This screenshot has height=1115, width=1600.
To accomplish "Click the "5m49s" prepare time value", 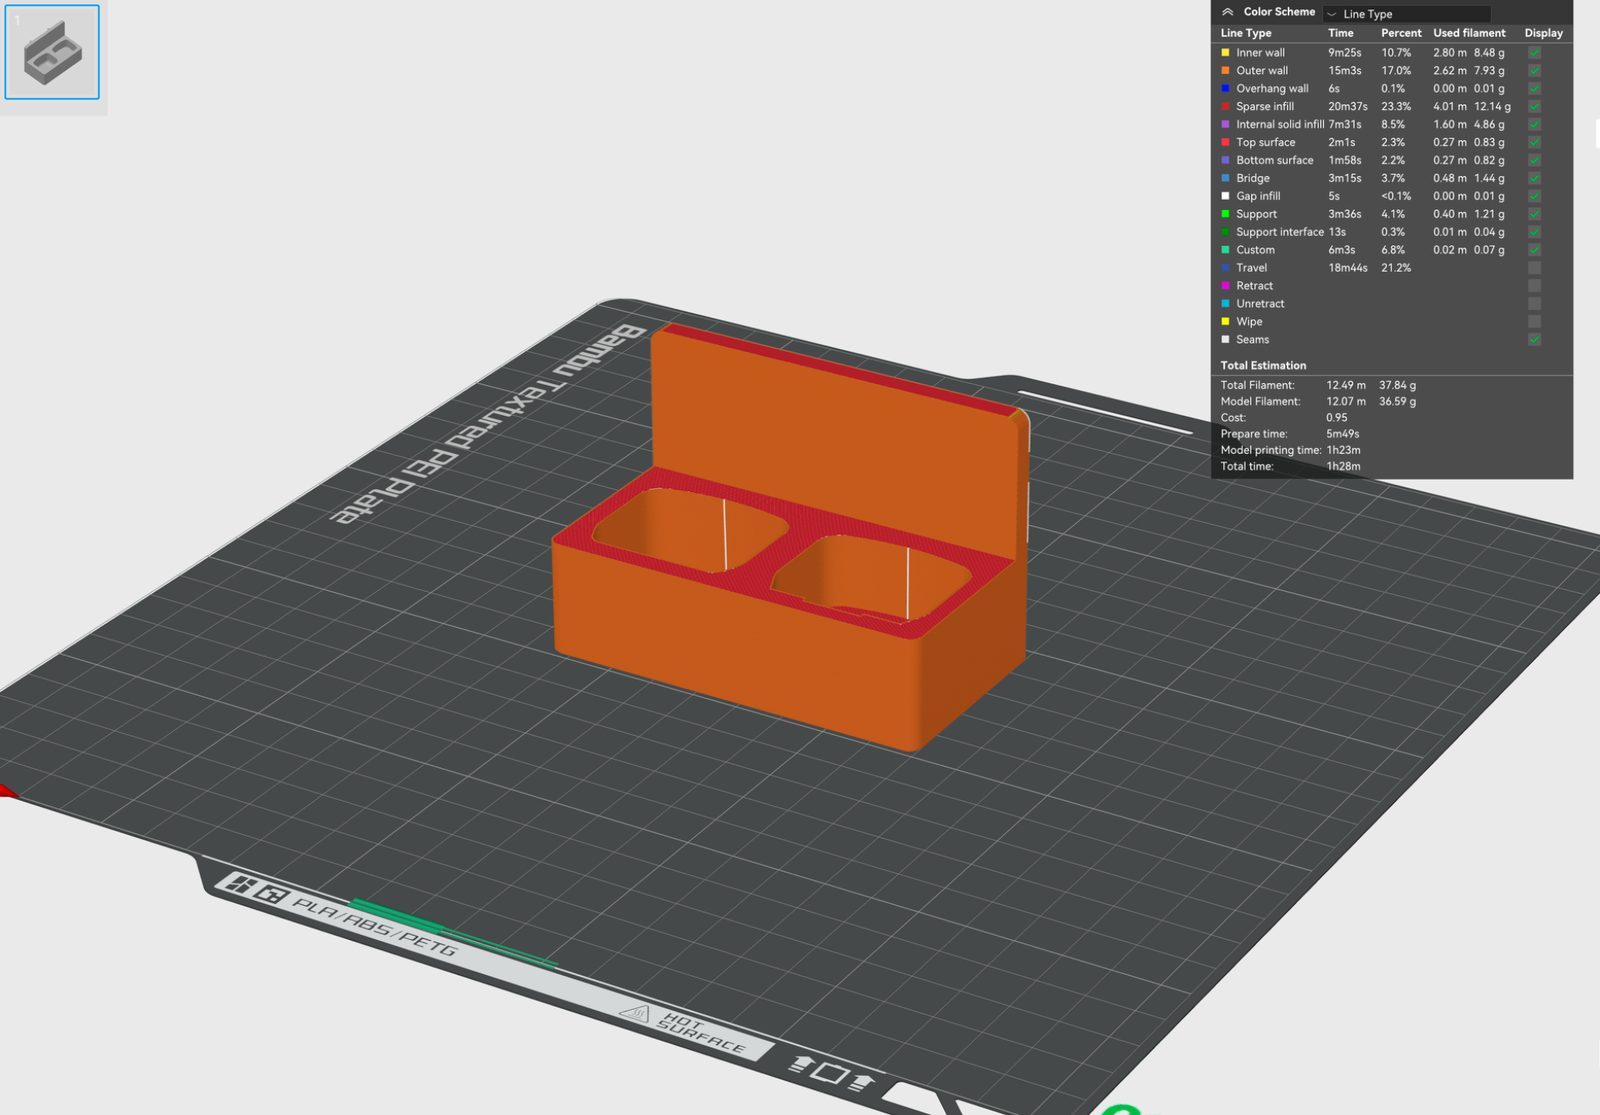I will click(x=1343, y=434).
